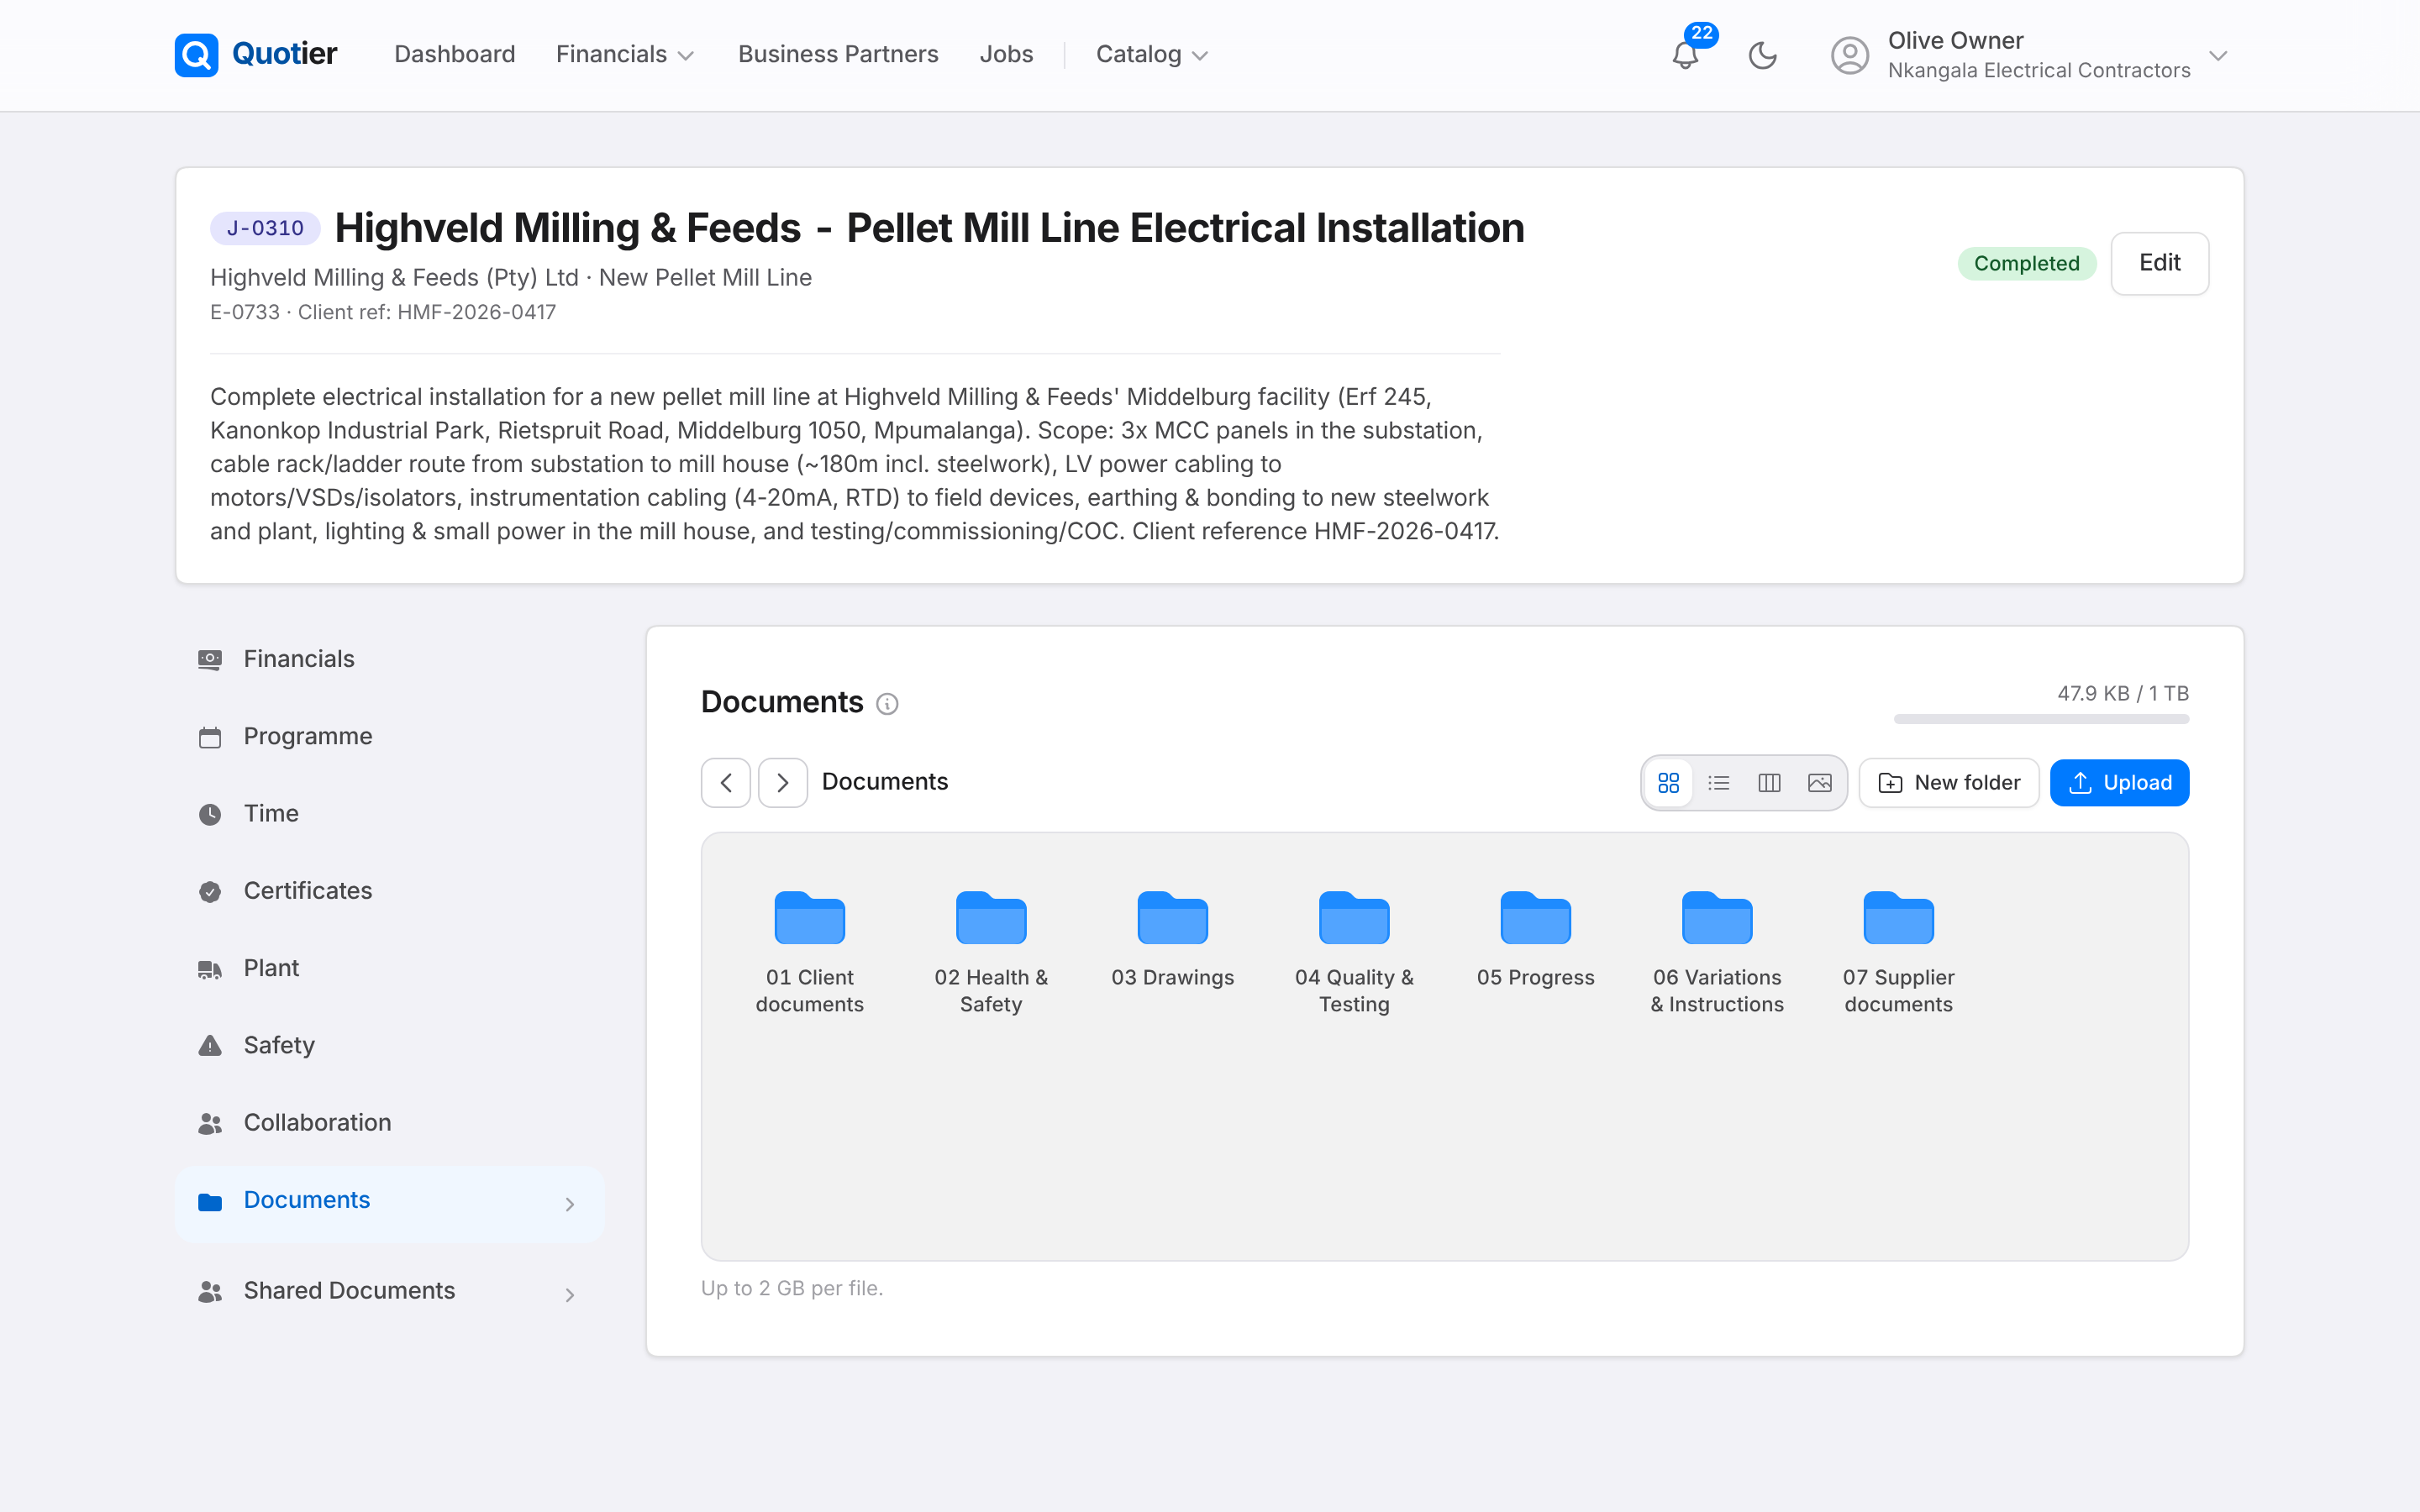The width and height of the screenshot is (2420, 1512).
Task: Open Business Partners page
Action: pos(838,54)
